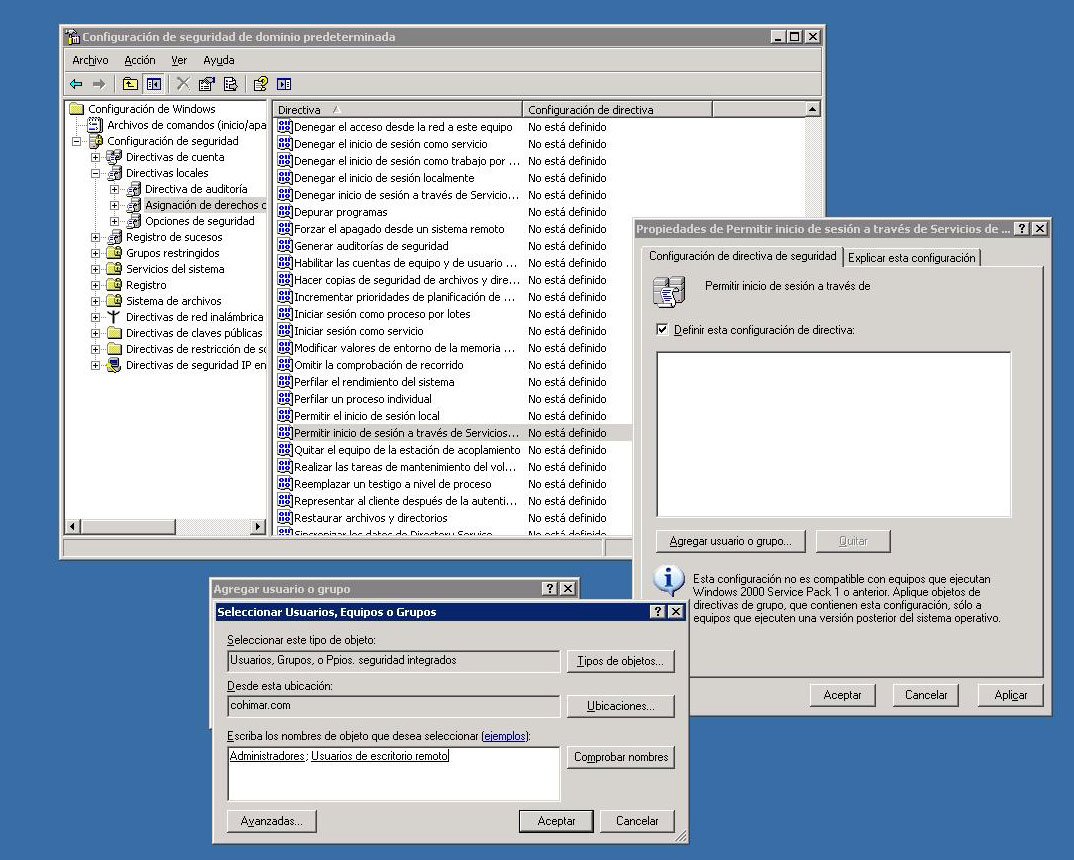This screenshot has height=860, width=1074.
Task: Collapse the Configuración de seguridad tree node
Action: [x=77, y=141]
